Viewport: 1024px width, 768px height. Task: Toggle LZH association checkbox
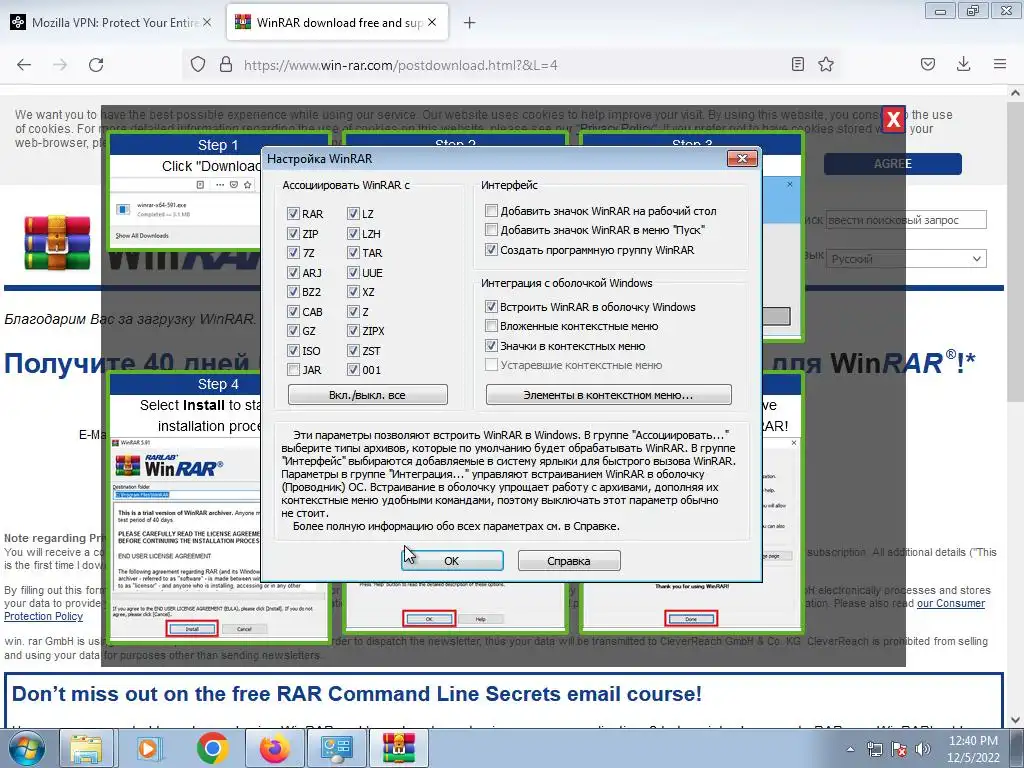(353, 233)
